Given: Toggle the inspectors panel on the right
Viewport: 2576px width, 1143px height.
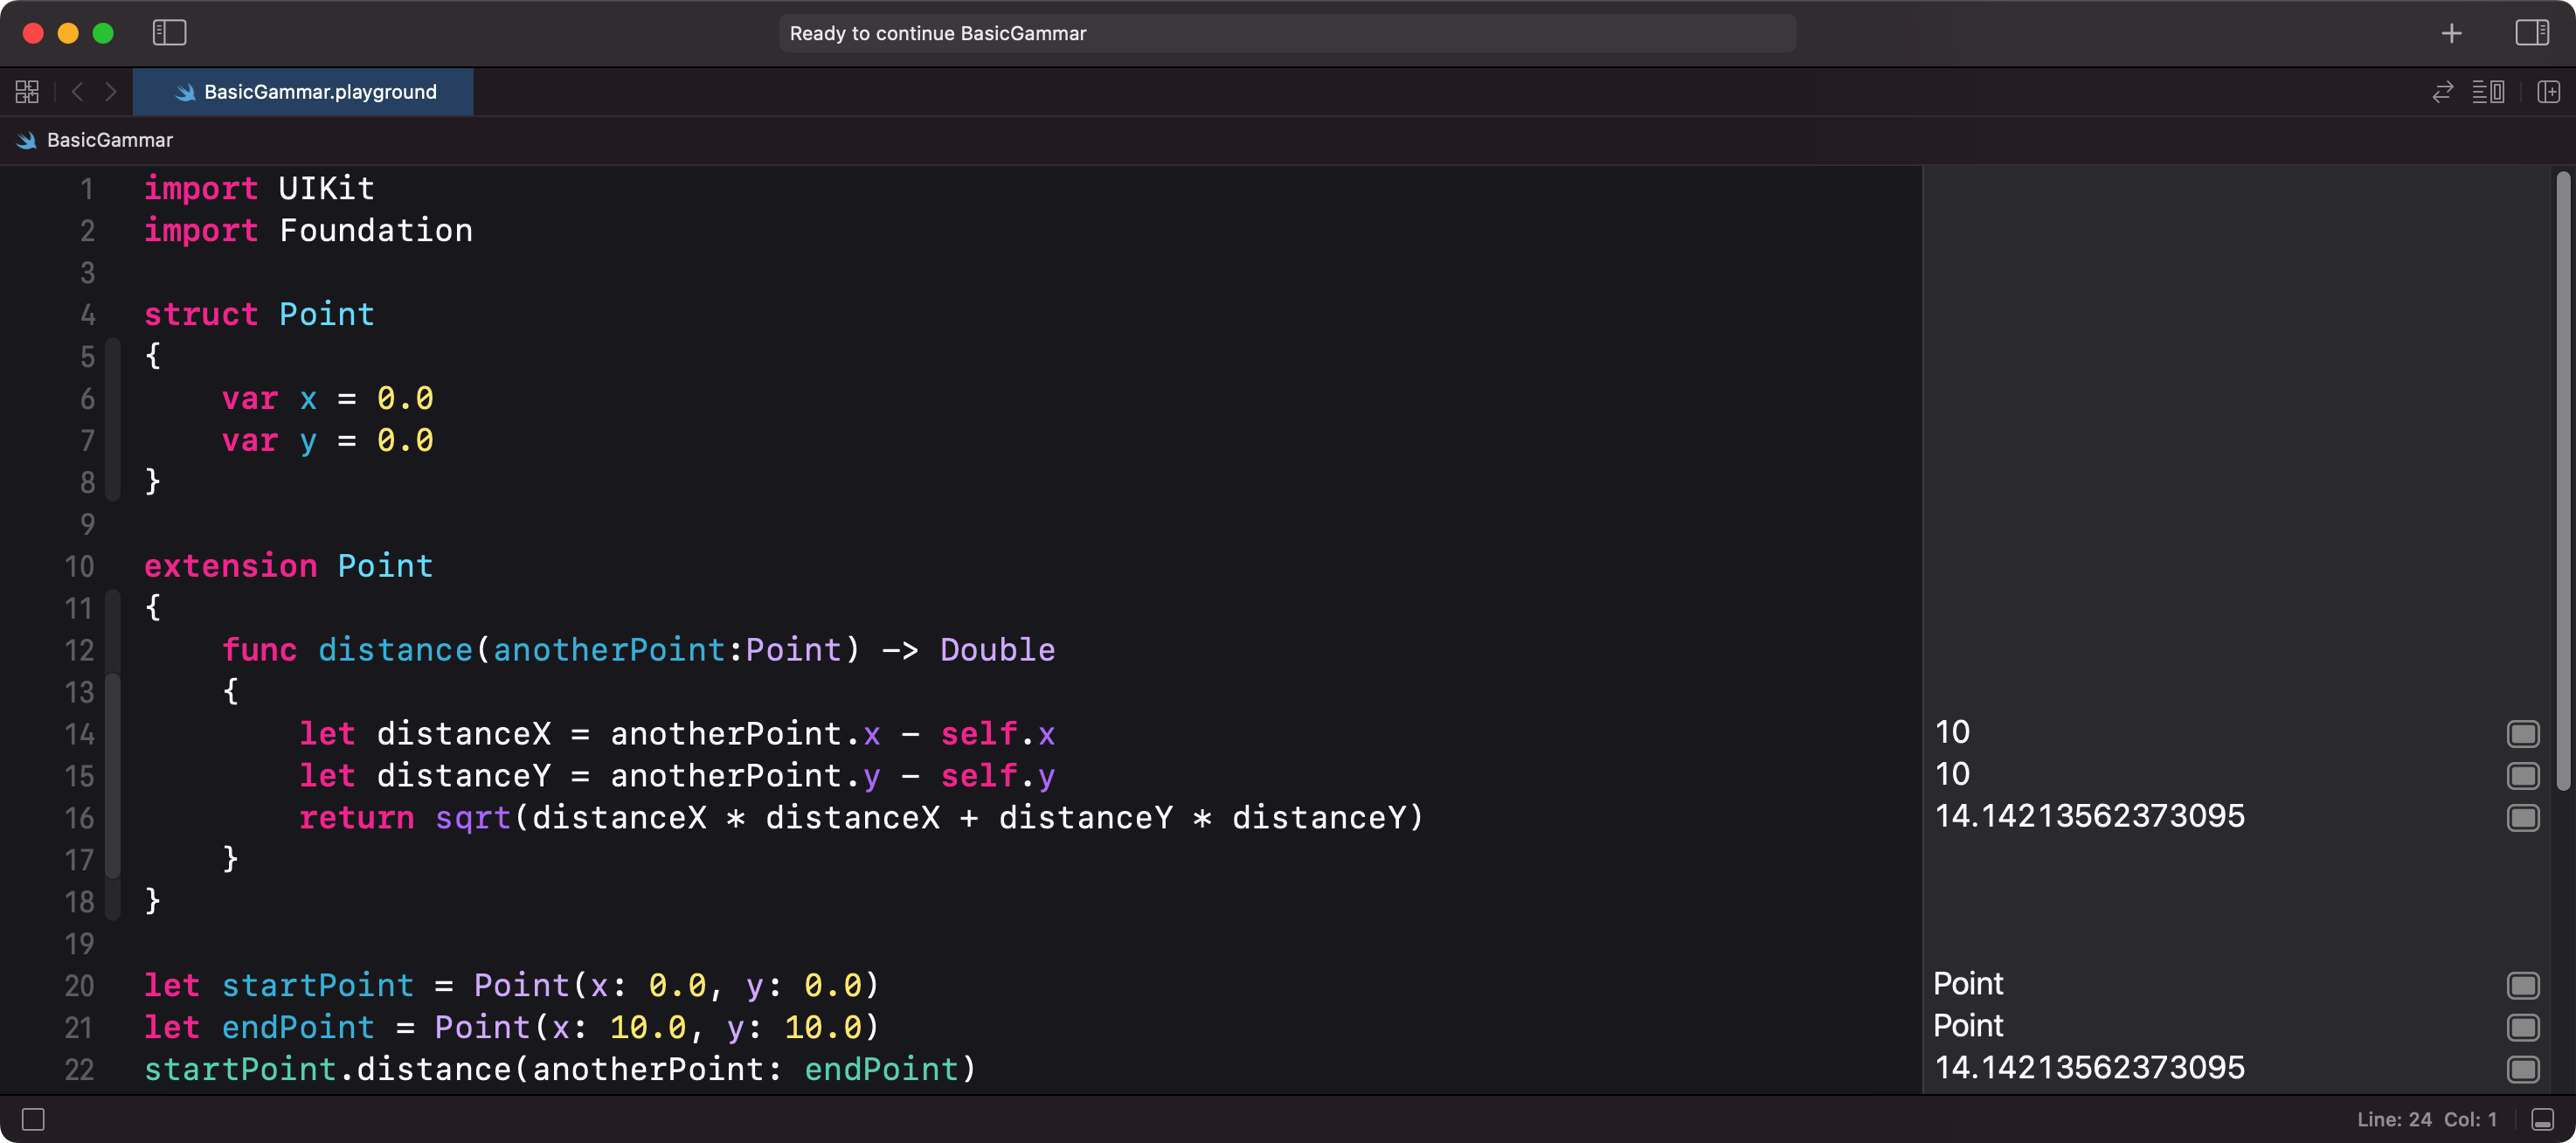Looking at the screenshot, I should (2531, 33).
